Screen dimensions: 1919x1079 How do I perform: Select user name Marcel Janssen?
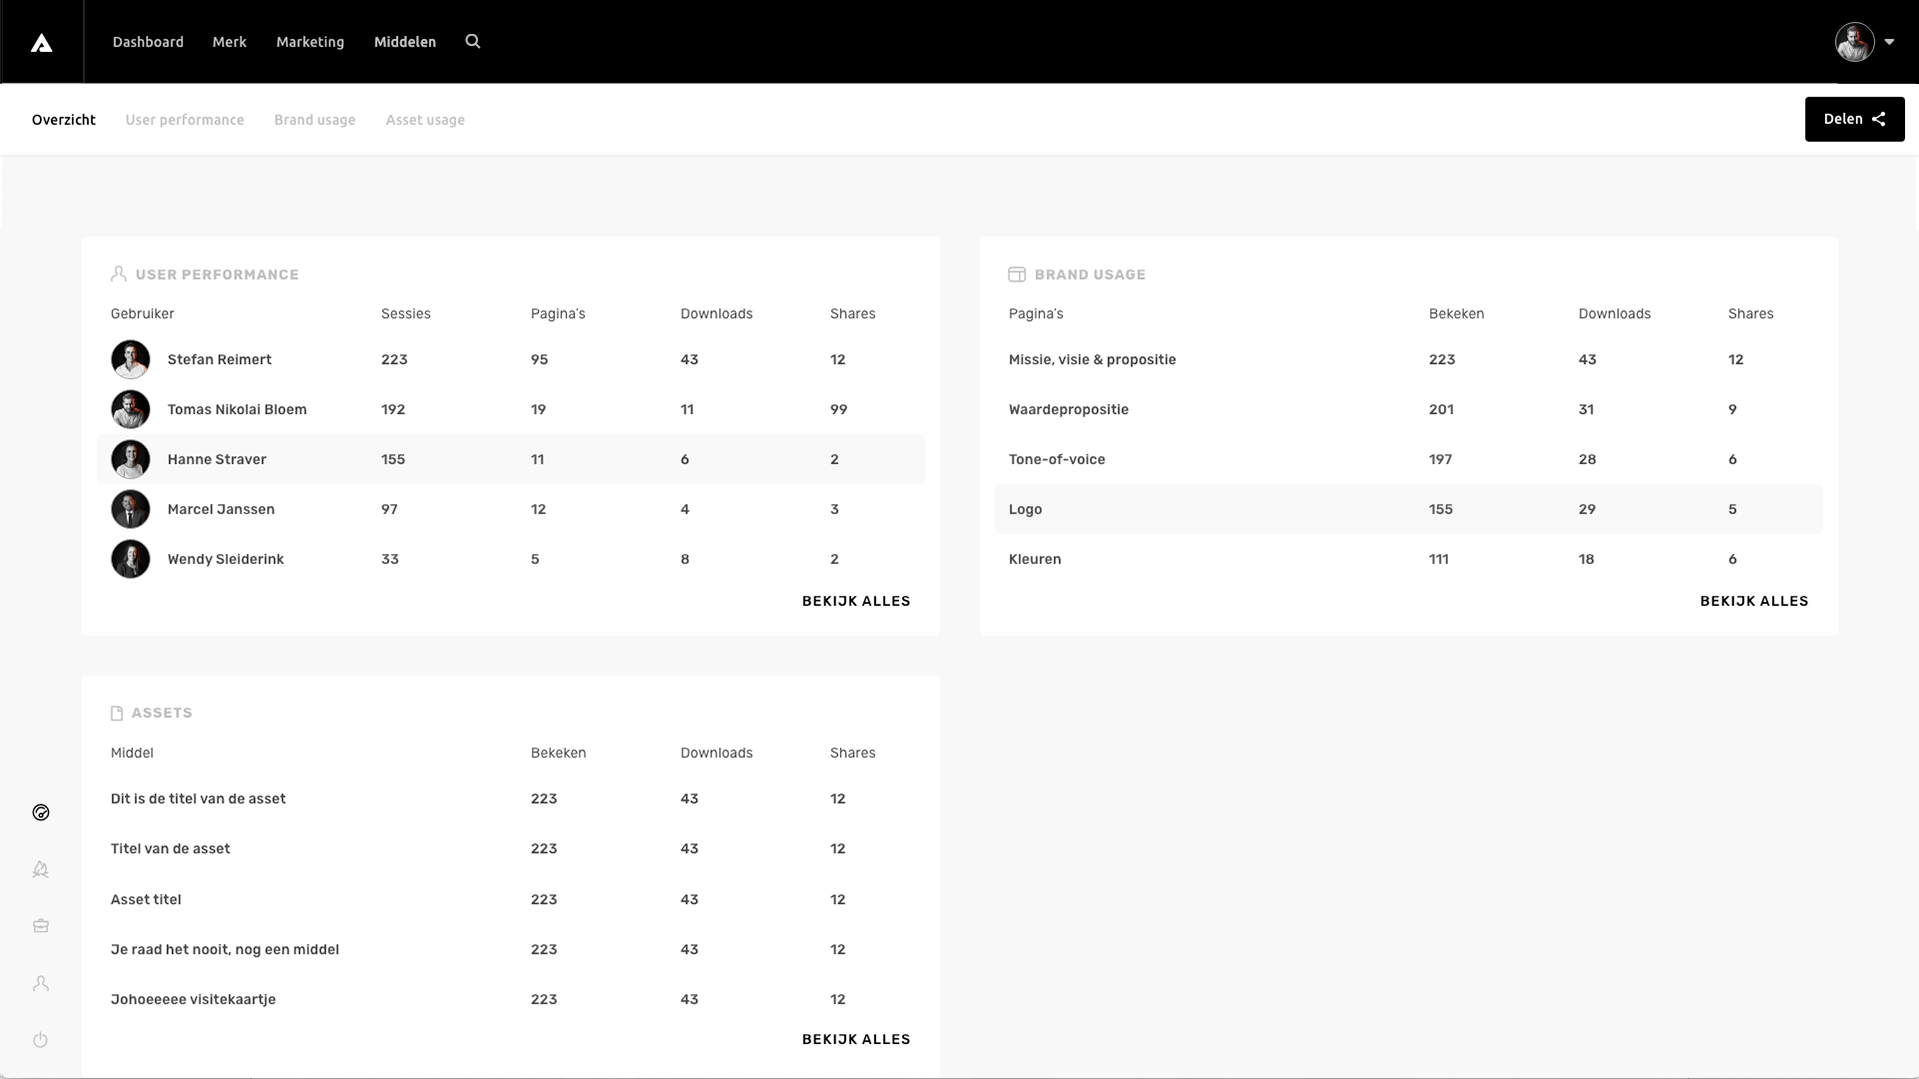221,509
